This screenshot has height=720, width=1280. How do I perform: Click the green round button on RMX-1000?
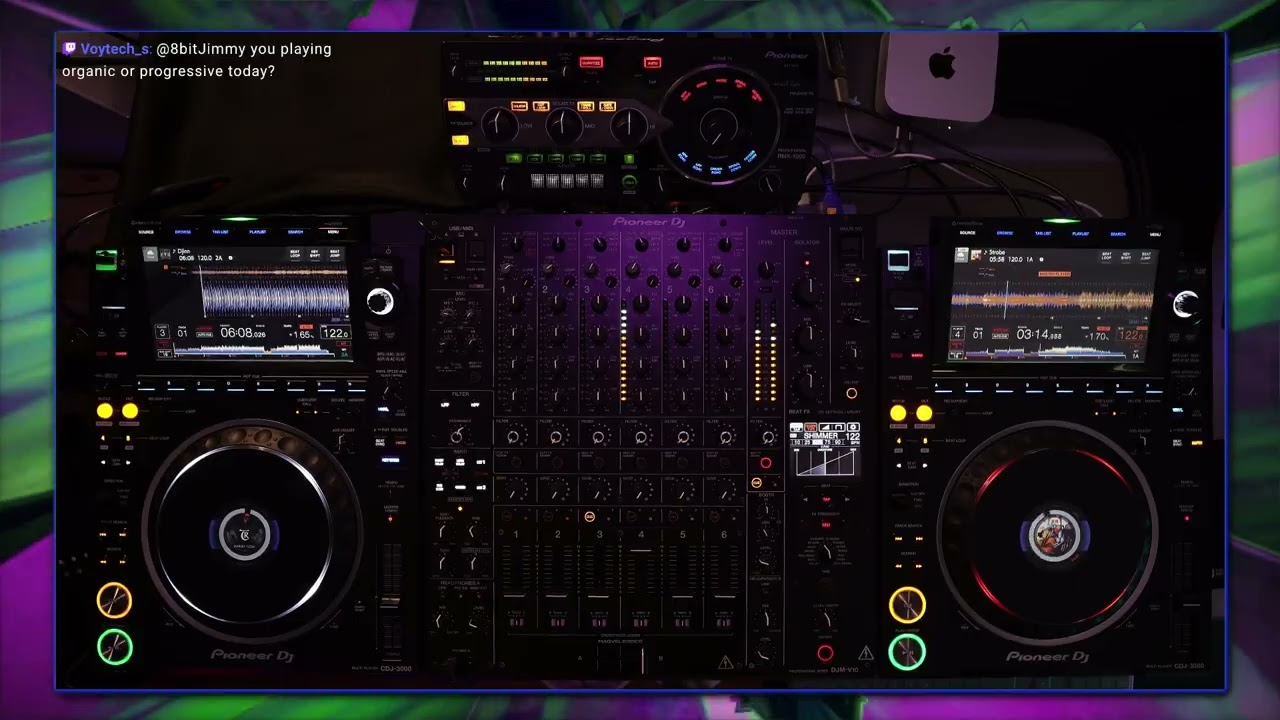629,182
